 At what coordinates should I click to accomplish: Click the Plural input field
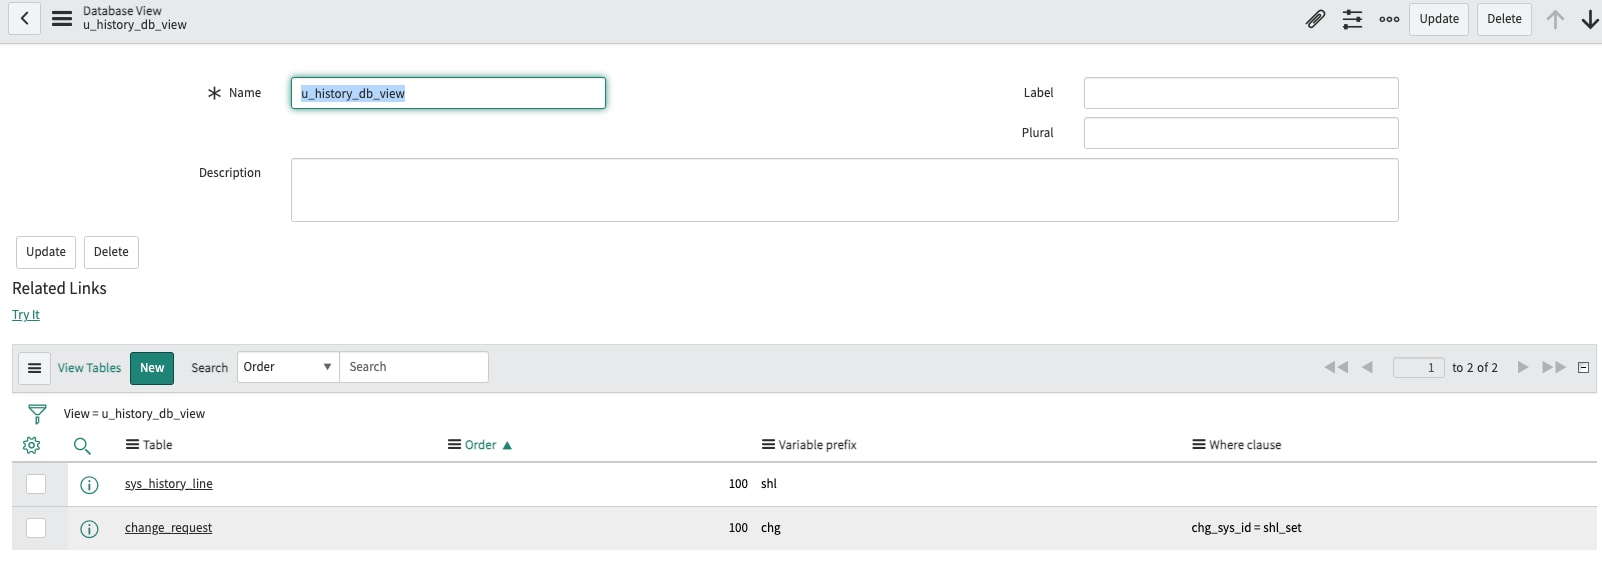[1241, 133]
